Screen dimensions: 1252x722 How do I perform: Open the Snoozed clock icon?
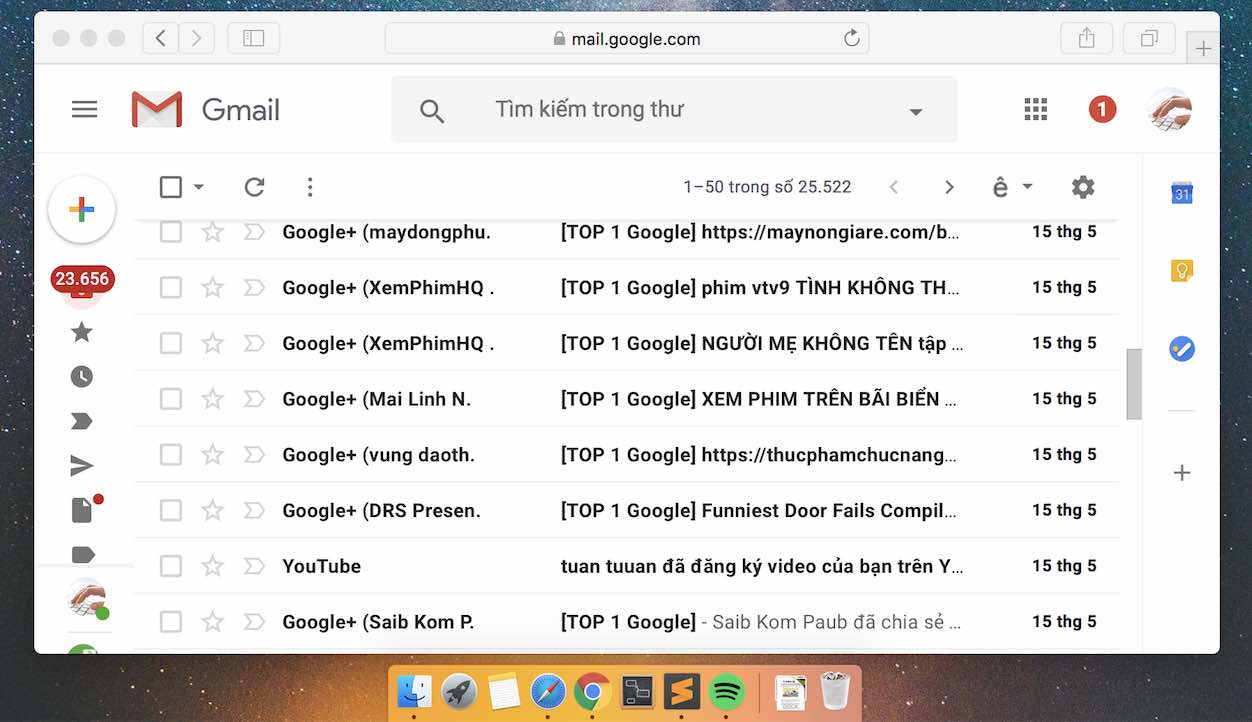82,377
